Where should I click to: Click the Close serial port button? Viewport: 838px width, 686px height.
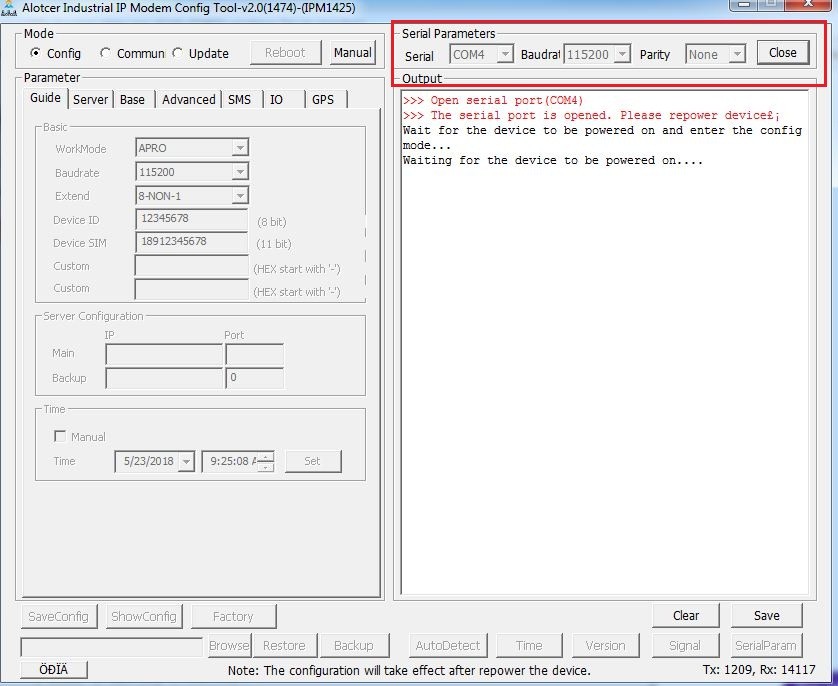pos(783,52)
